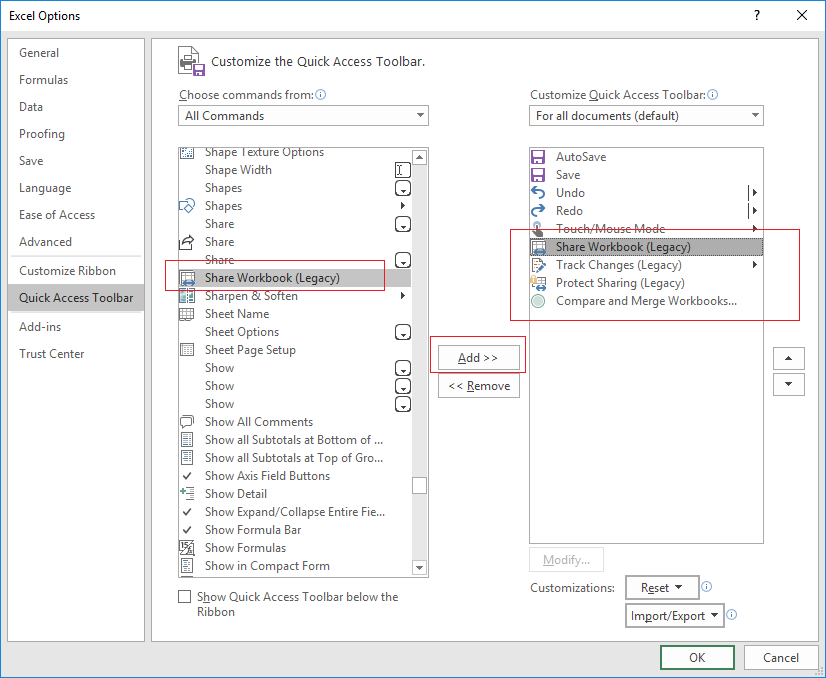
Task: Click the AutoSave icon in toolbar list
Action: click(x=538, y=157)
